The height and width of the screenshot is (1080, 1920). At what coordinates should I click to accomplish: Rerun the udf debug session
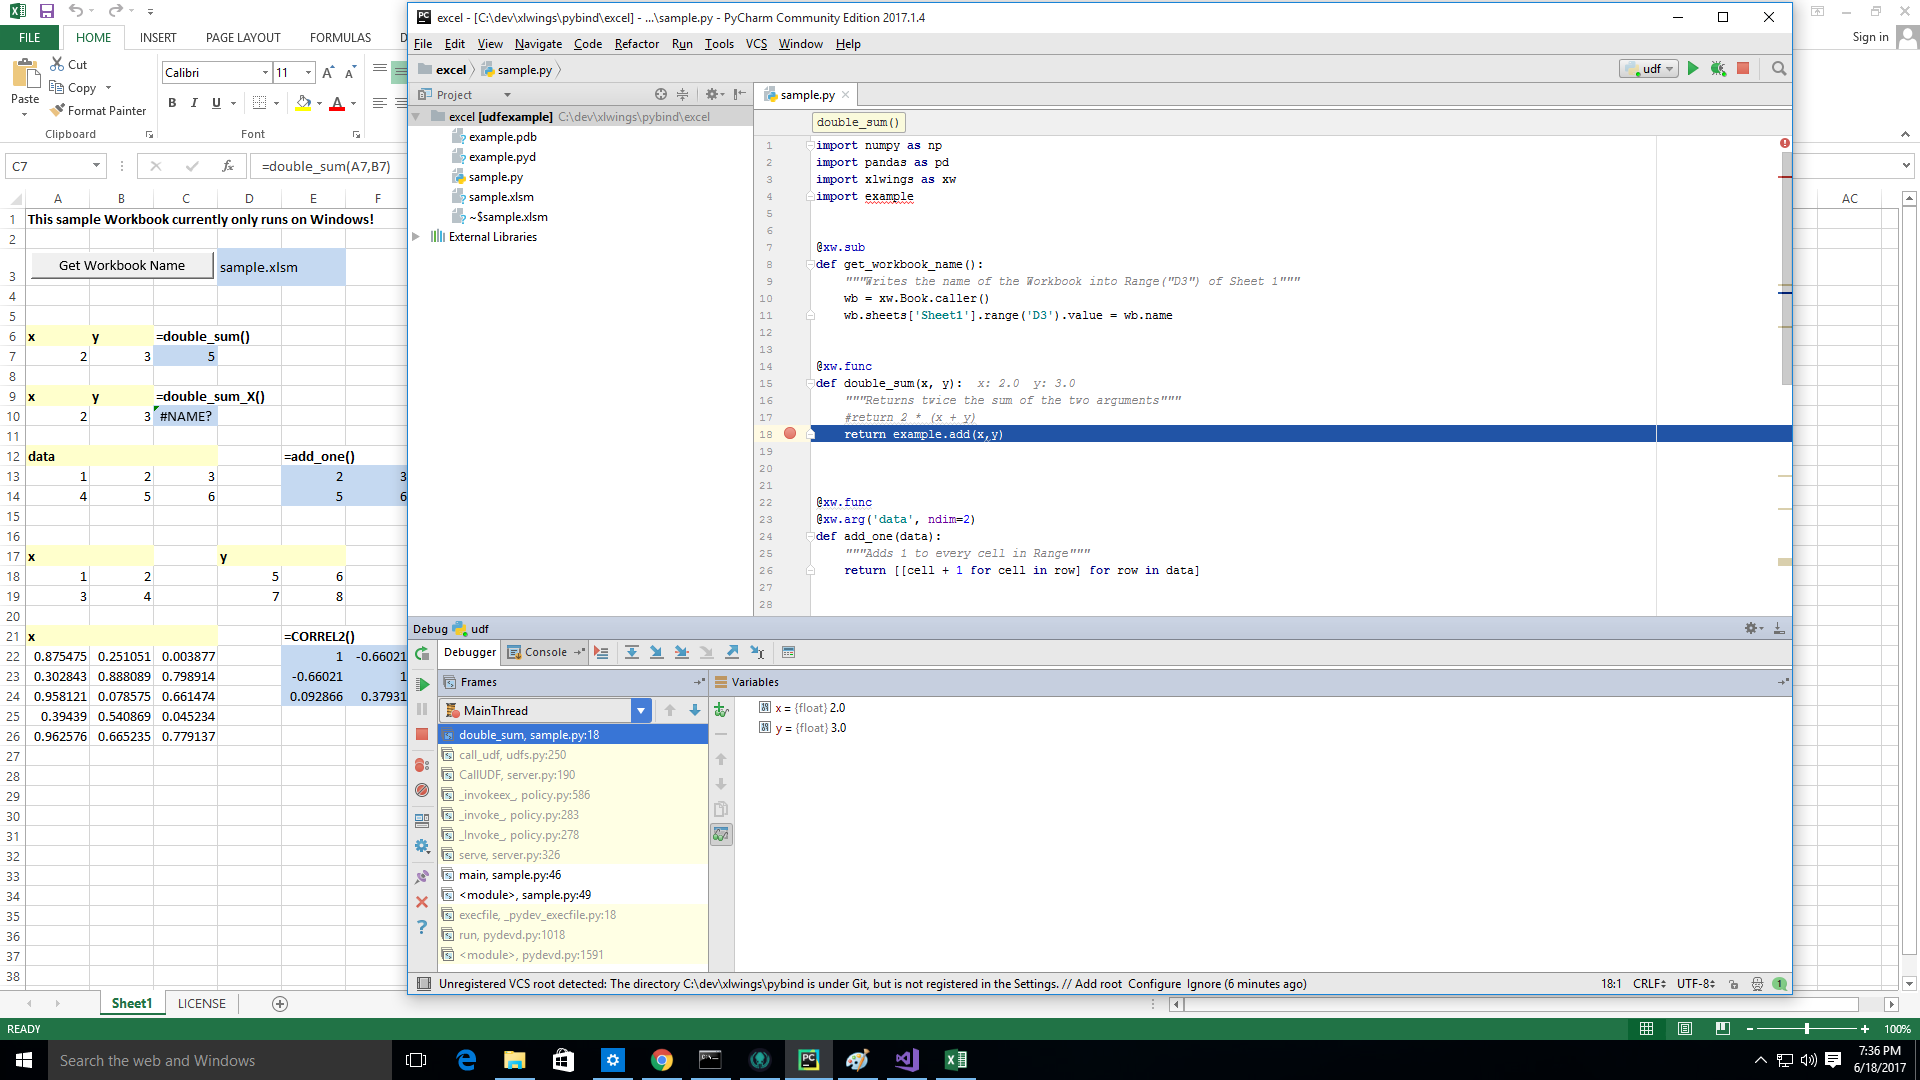coord(422,653)
